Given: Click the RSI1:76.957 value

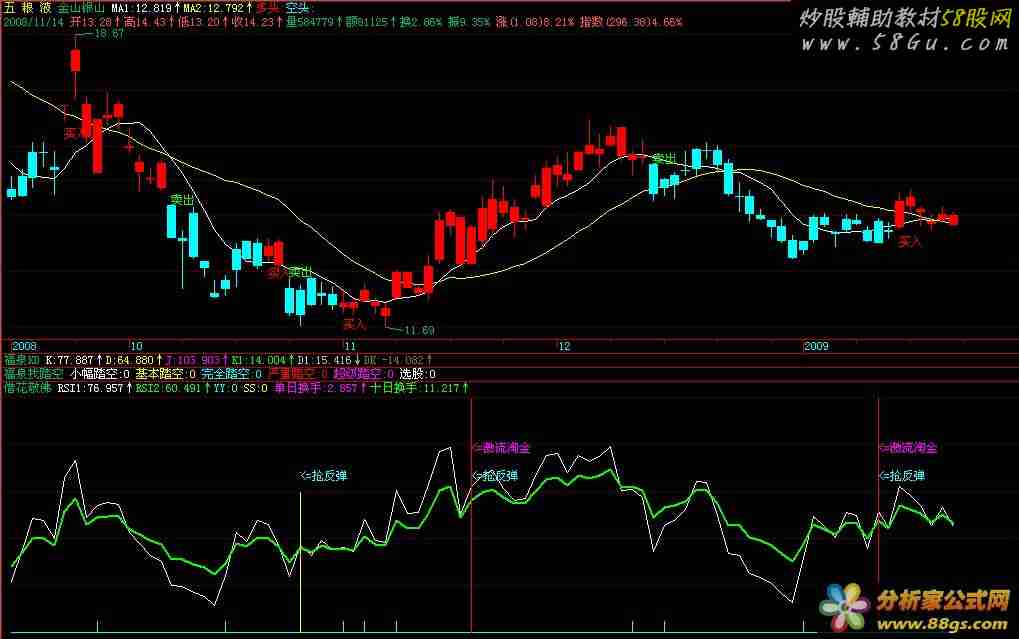Looking at the screenshot, I should click(x=90, y=388).
